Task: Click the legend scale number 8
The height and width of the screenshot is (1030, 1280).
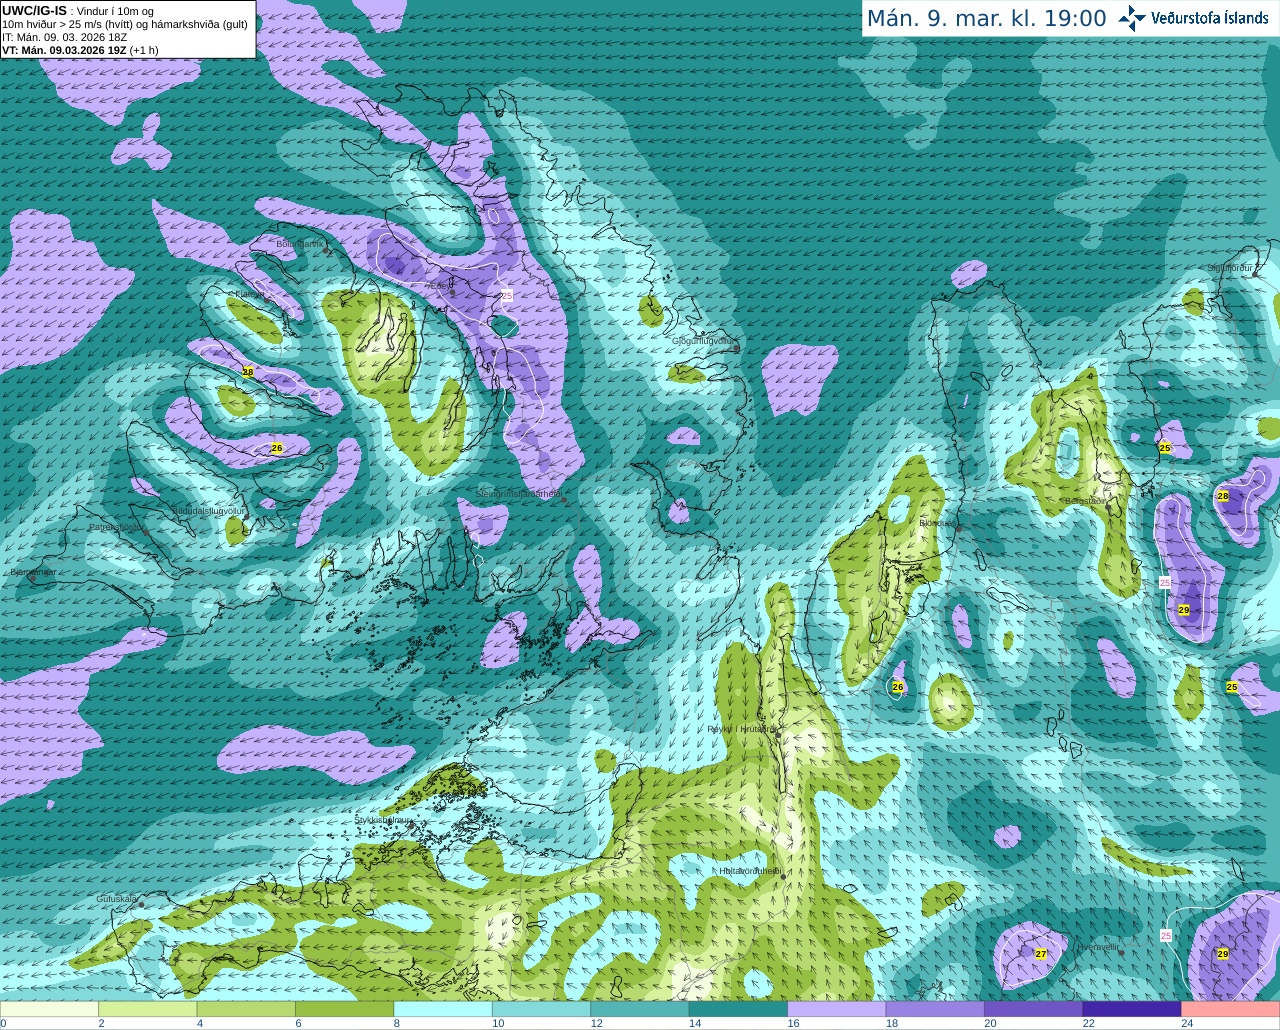Action: click(397, 1023)
